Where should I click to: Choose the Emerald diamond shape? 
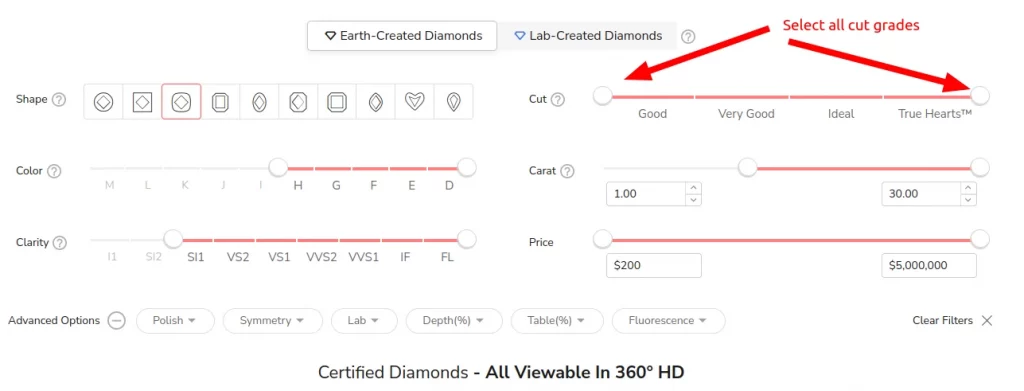pyautogui.click(x=221, y=102)
